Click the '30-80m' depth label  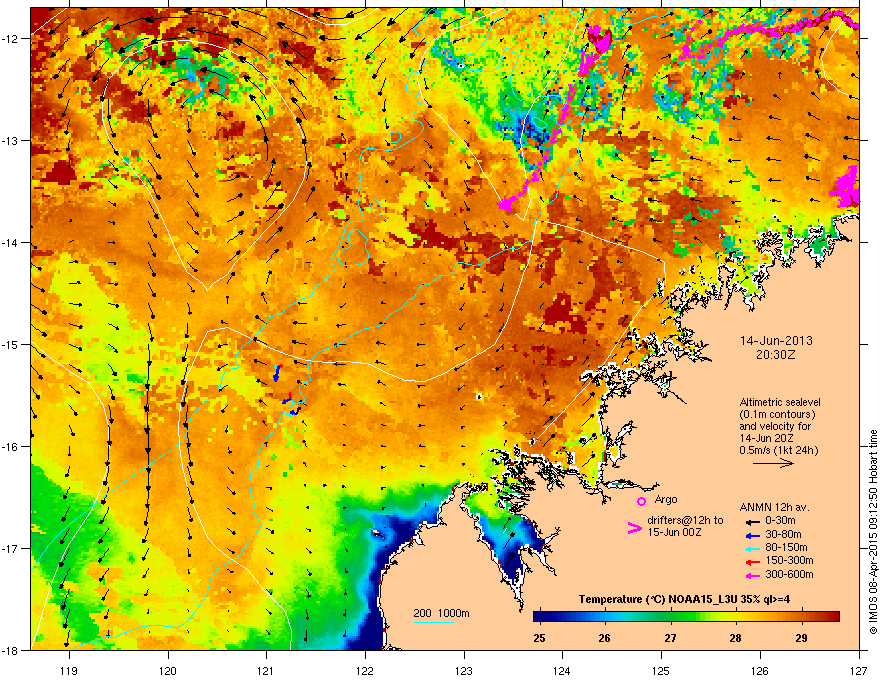[783, 534]
